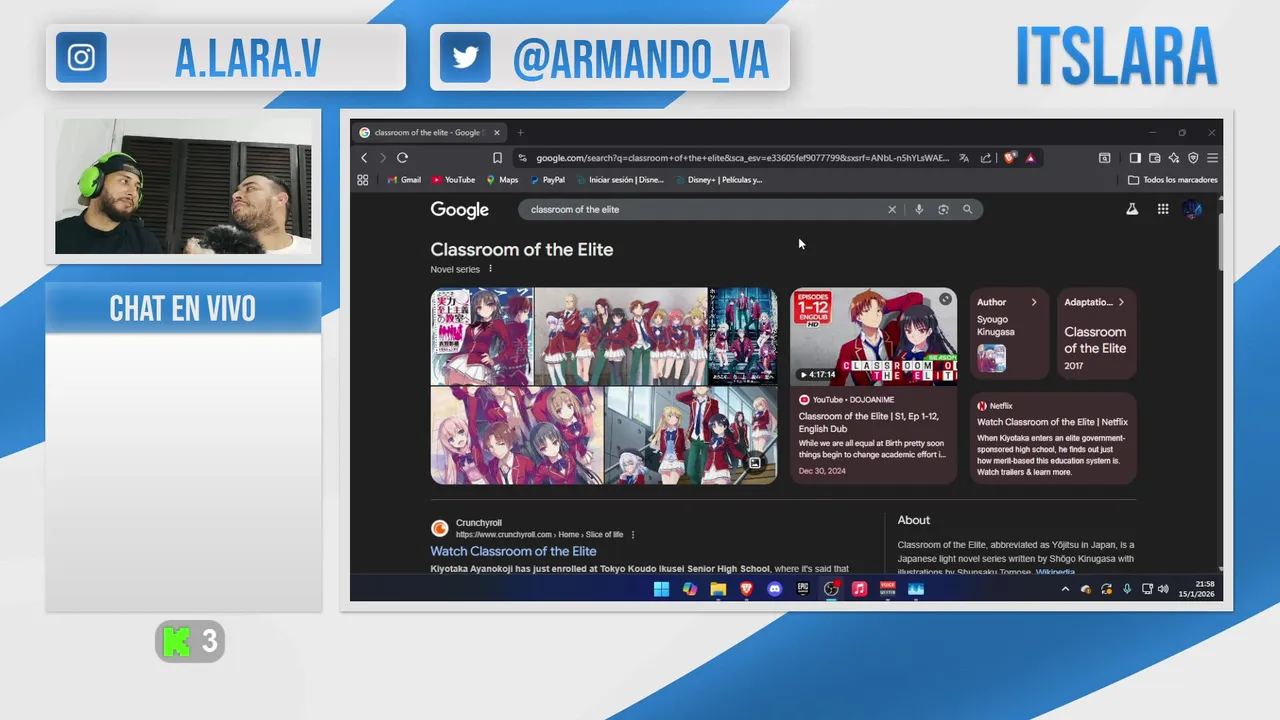The image size is (1280, 720).
Task: Open more options next to Novel series
Action: (490, 269)
